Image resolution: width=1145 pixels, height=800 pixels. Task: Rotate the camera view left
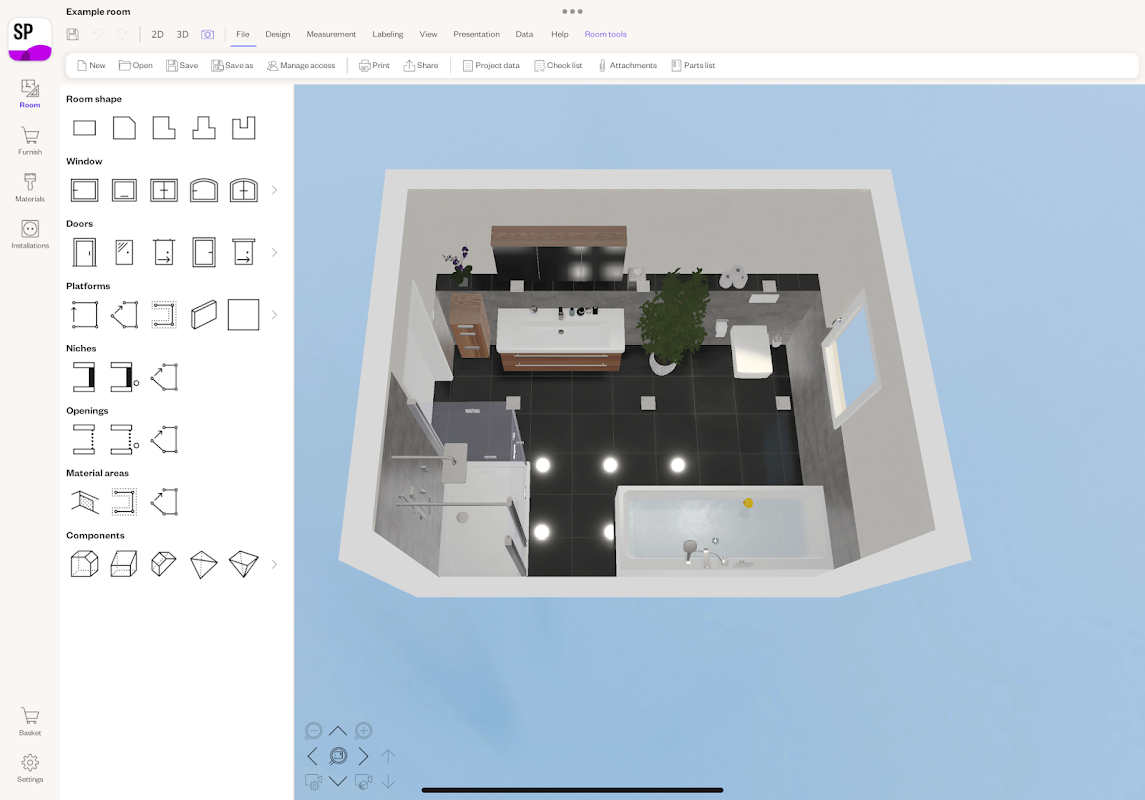point(313,756)
